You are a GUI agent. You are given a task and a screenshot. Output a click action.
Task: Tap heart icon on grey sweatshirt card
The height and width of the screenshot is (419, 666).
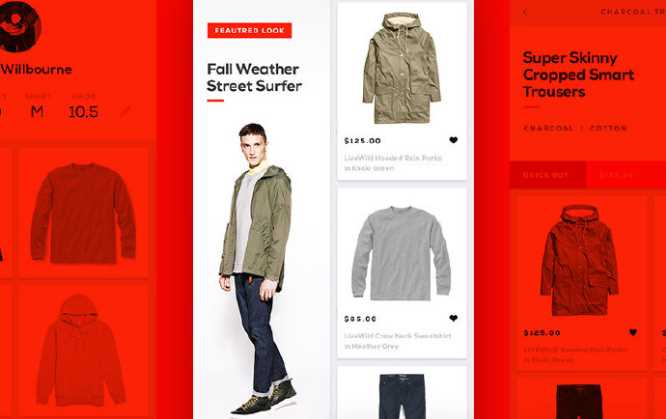coord(453,318)
